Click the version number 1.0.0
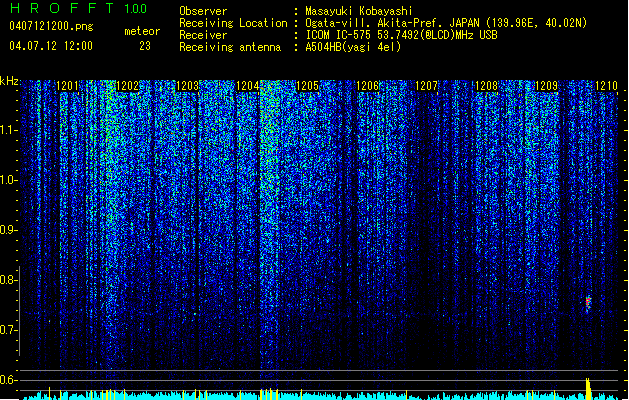This screenshot has height=400, width=629. [x=135, y=9]
